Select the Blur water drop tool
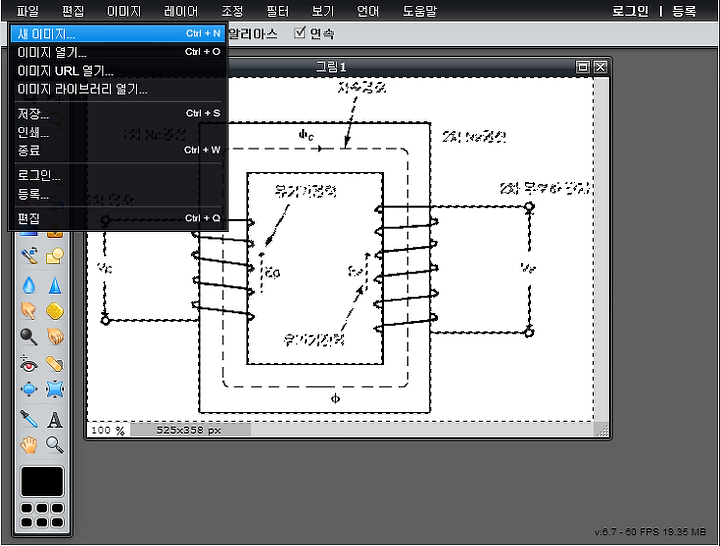Viewport: 720px width, 546px height. coord(28,285)
